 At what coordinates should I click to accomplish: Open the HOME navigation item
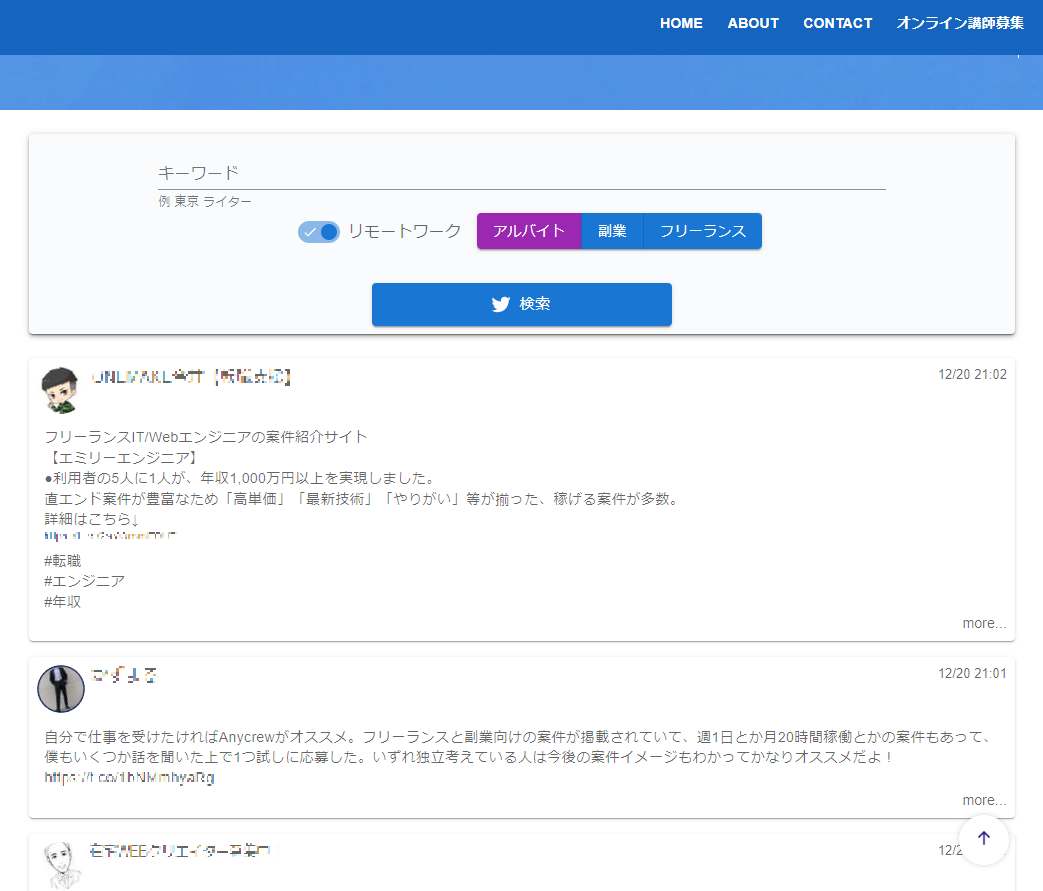(x=681, y=23)
